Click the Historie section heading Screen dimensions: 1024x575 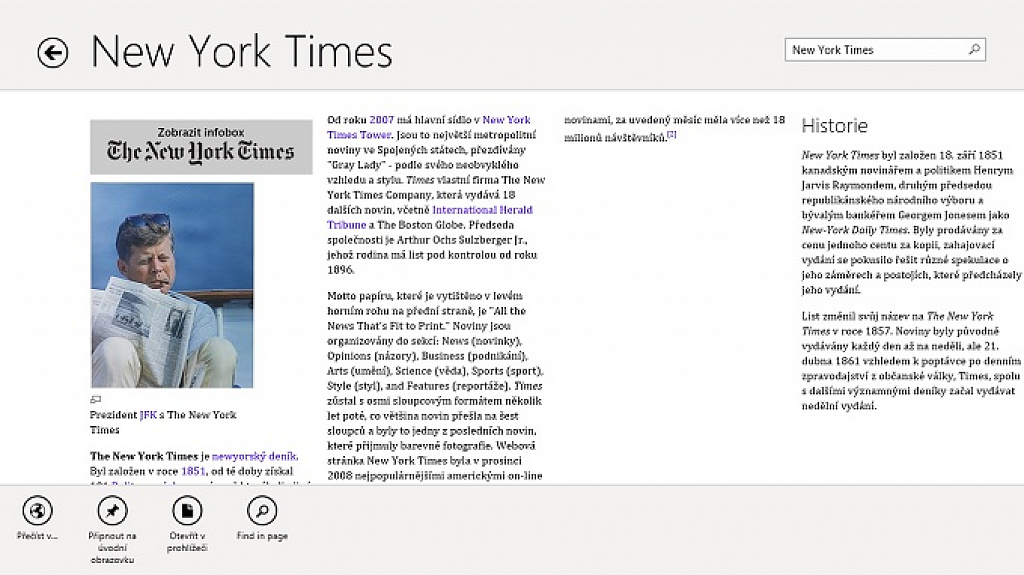[x=835, y=125]
